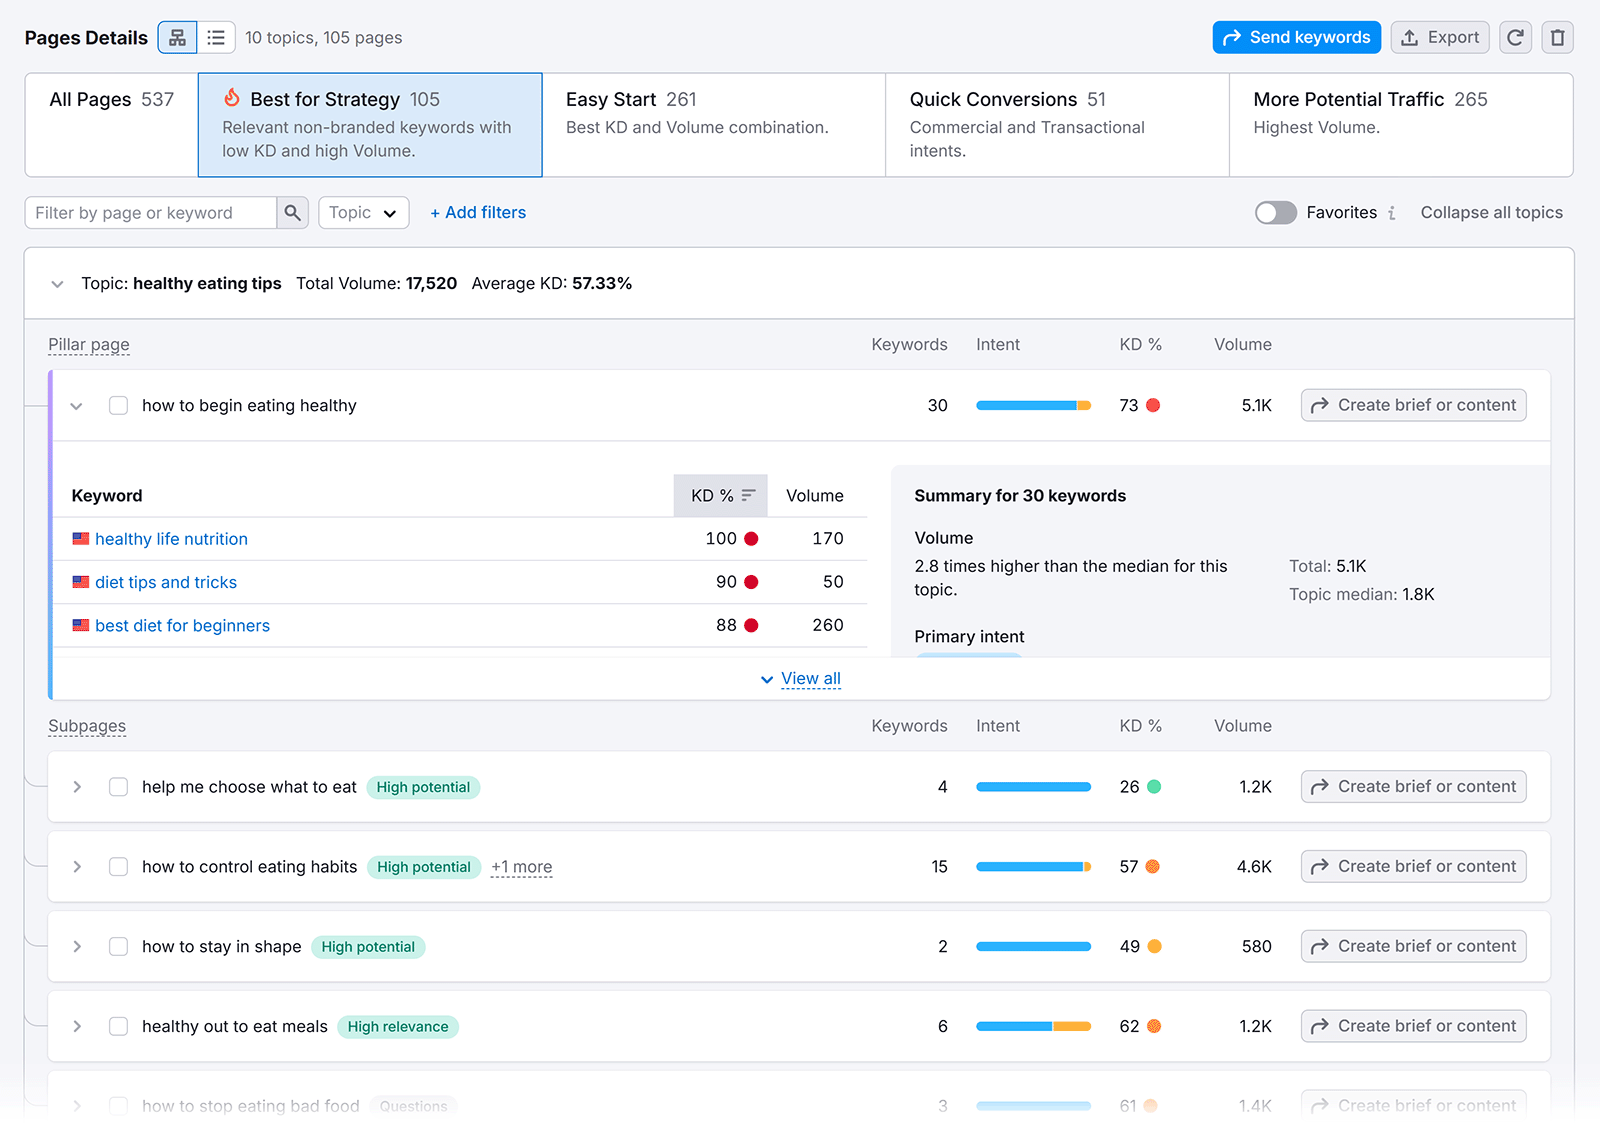Click the filter by page or keyword field

pos(150,212)
